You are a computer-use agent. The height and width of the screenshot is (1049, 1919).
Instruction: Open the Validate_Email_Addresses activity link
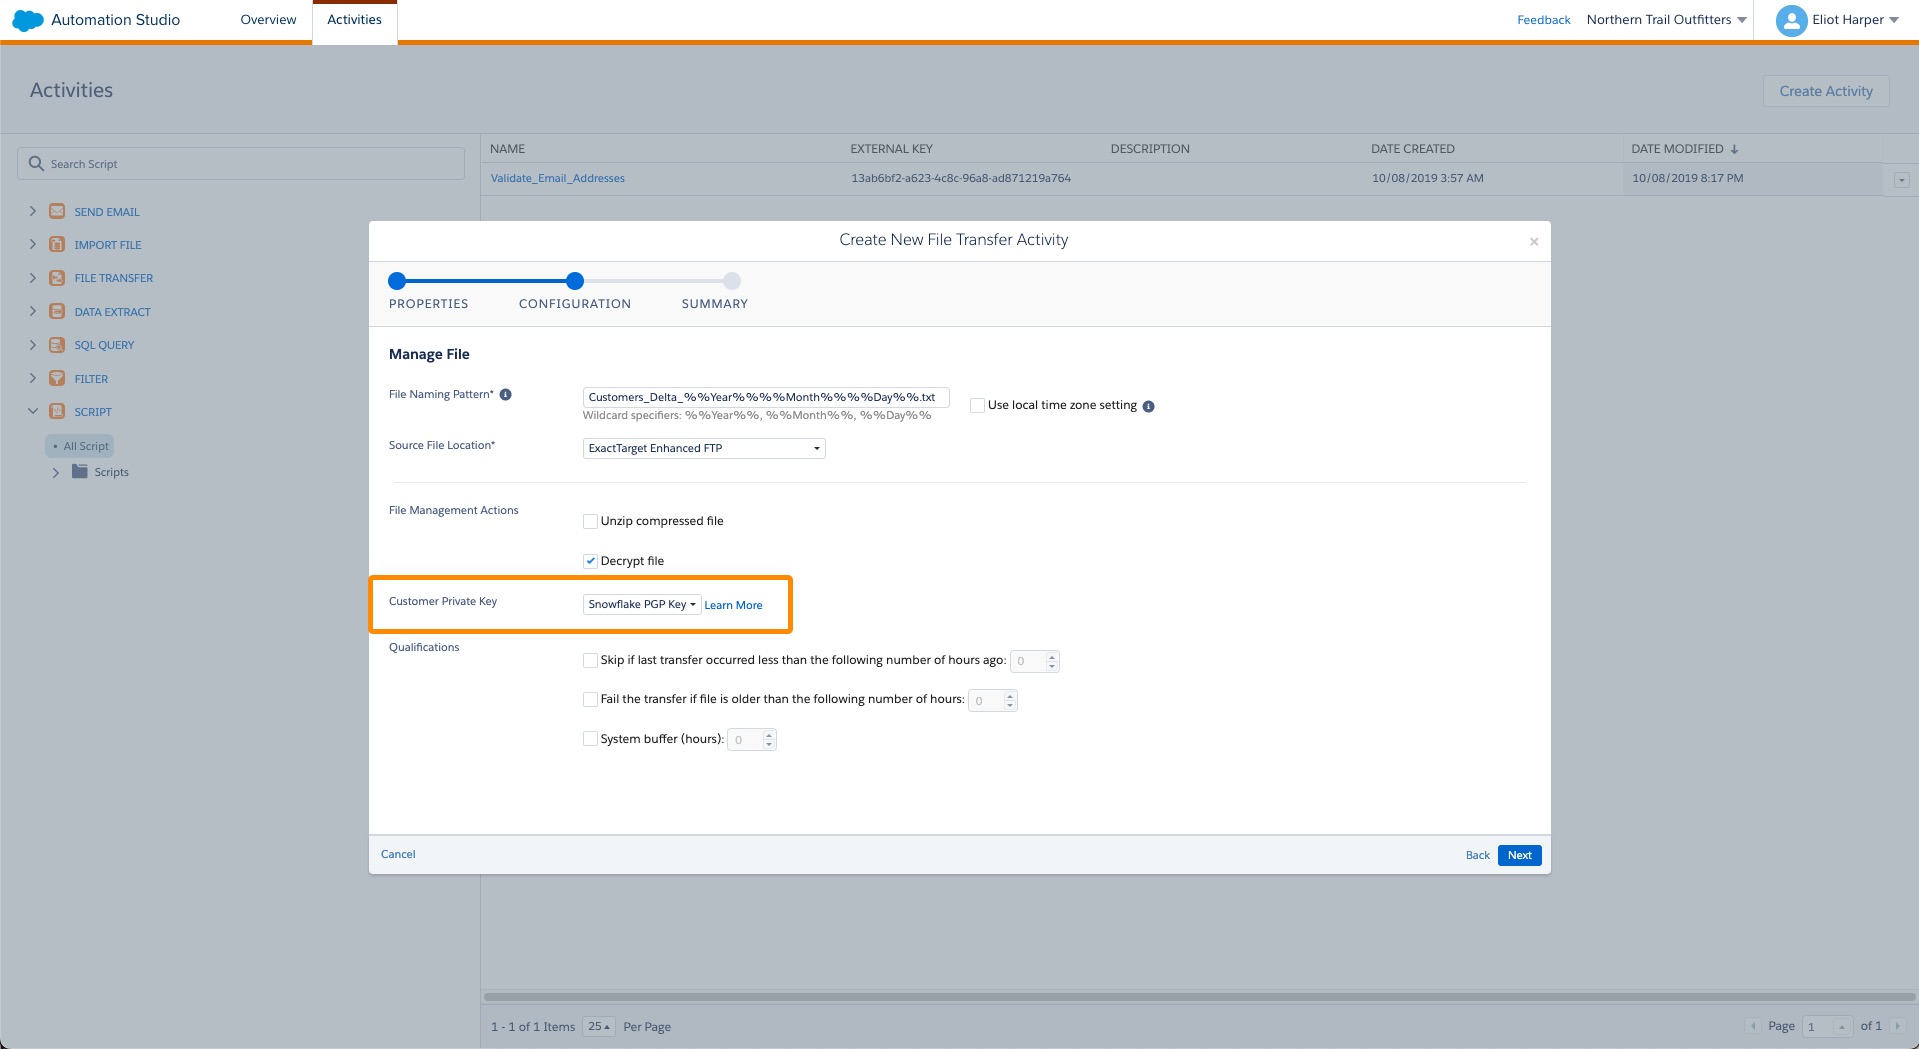click(557, 178)
